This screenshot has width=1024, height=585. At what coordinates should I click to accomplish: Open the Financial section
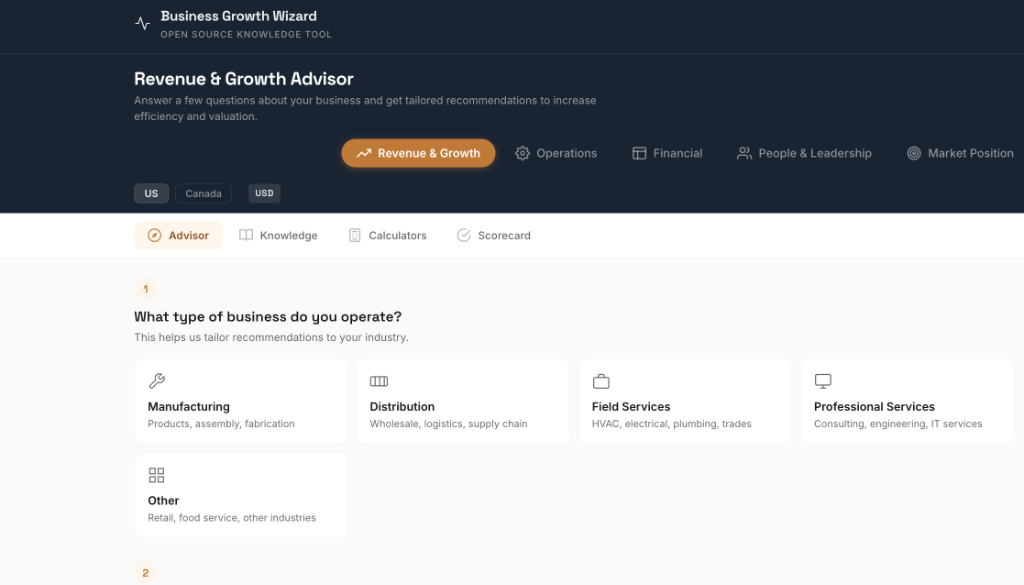(667, 153)
